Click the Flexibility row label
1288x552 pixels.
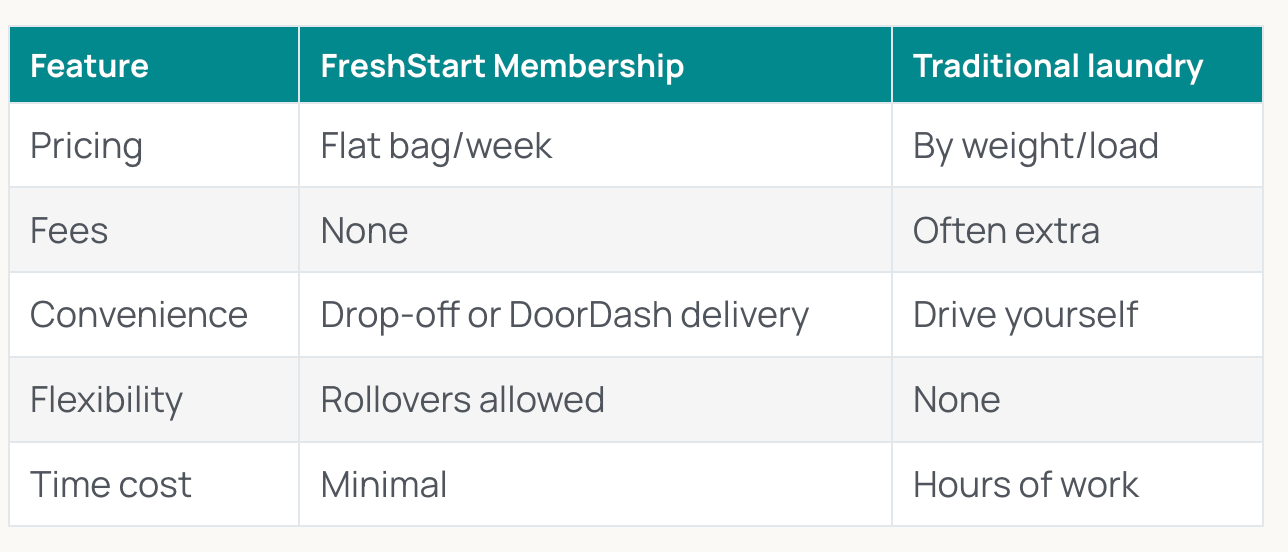106,400
